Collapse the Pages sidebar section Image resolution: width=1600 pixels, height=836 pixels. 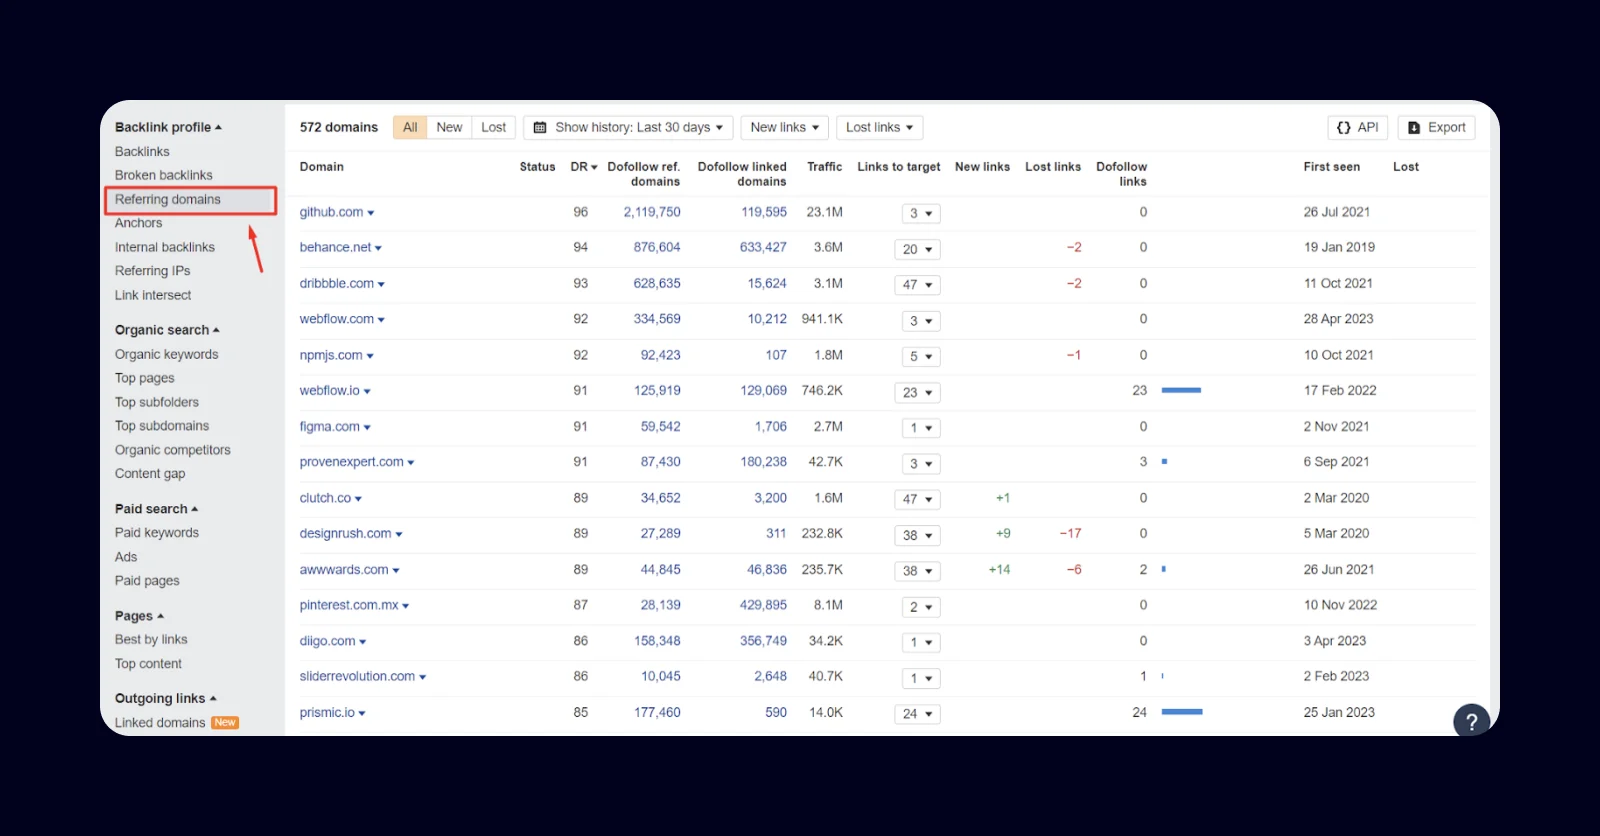point(139,616)
